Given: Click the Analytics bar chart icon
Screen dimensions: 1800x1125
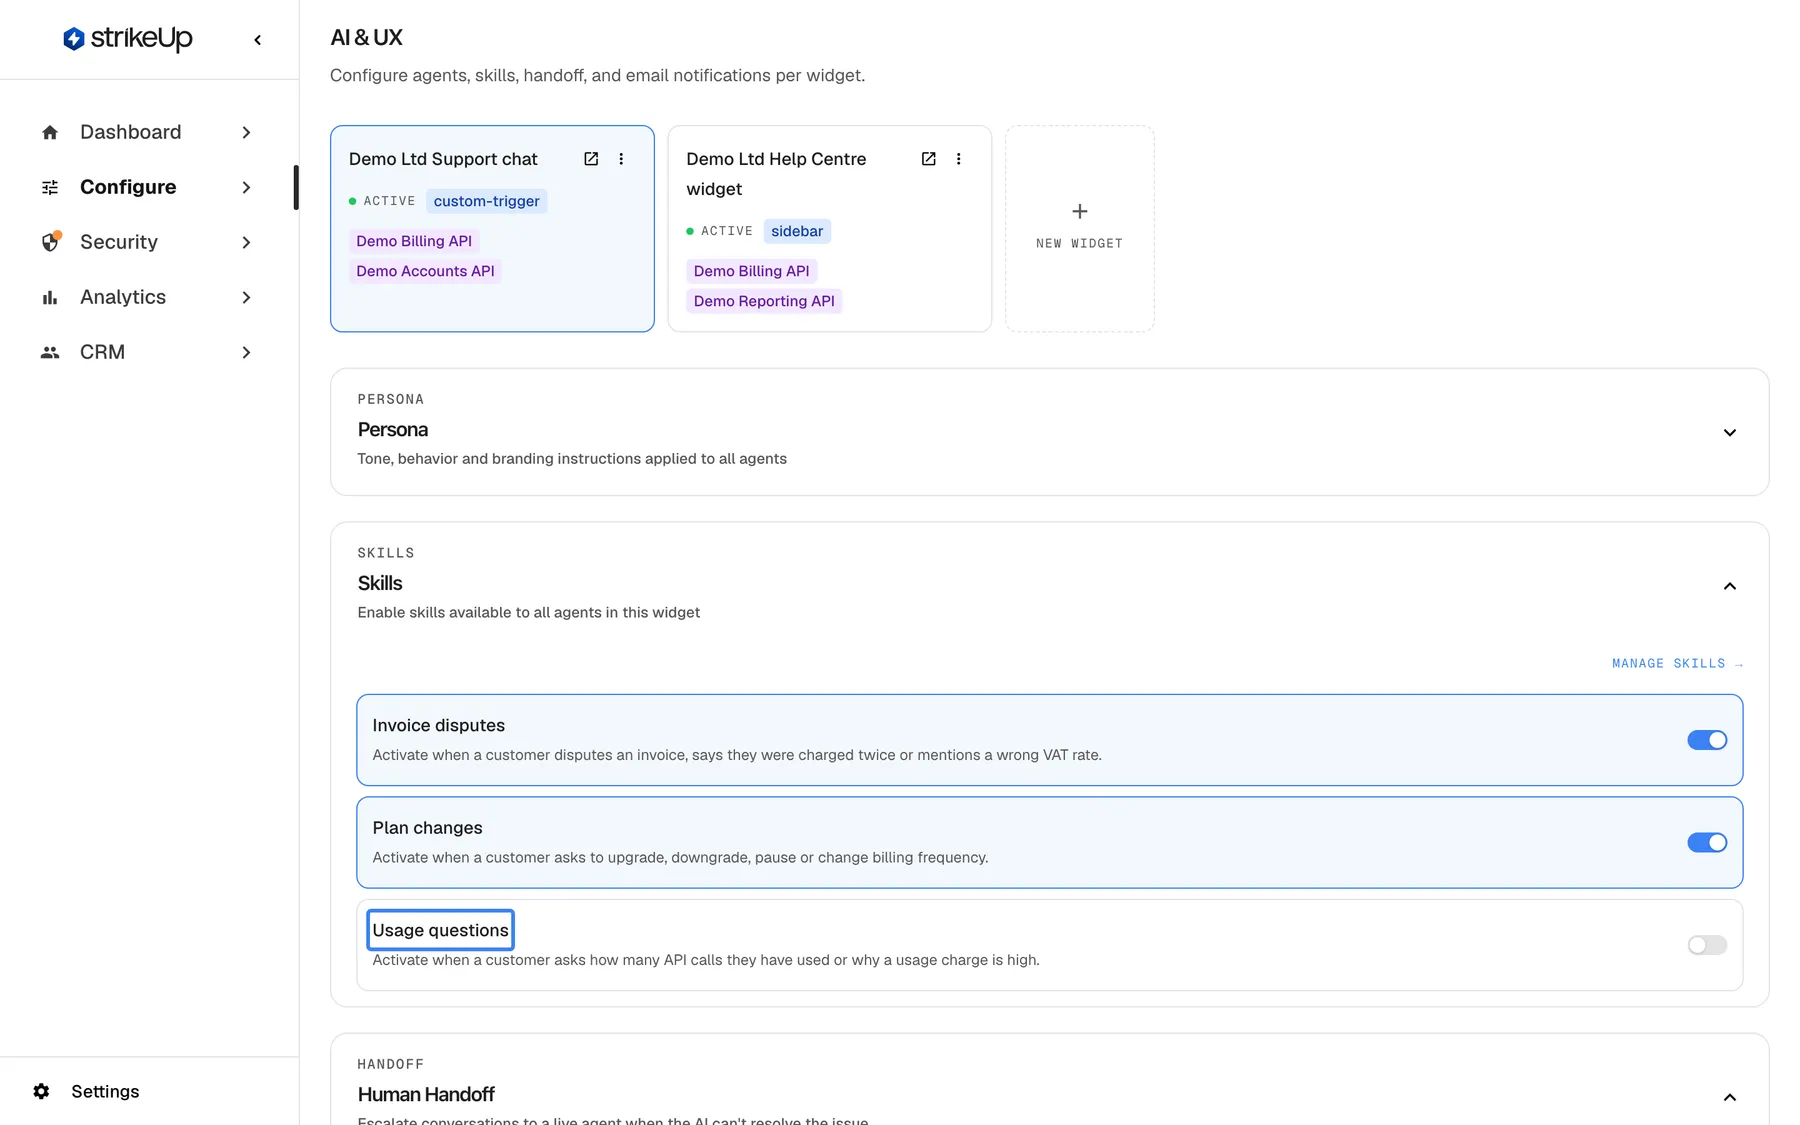Looking at the screenshot, I should (x=50, y=297).
